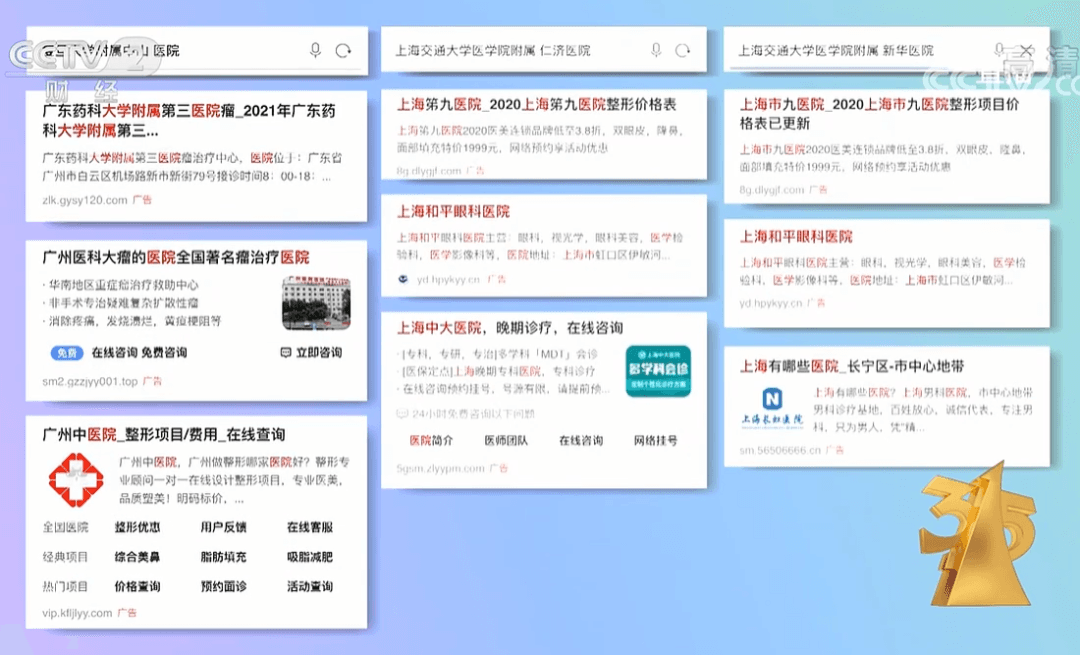Click 网络挂号 link
Viewport: 1080px width, 655px height.
655,440
